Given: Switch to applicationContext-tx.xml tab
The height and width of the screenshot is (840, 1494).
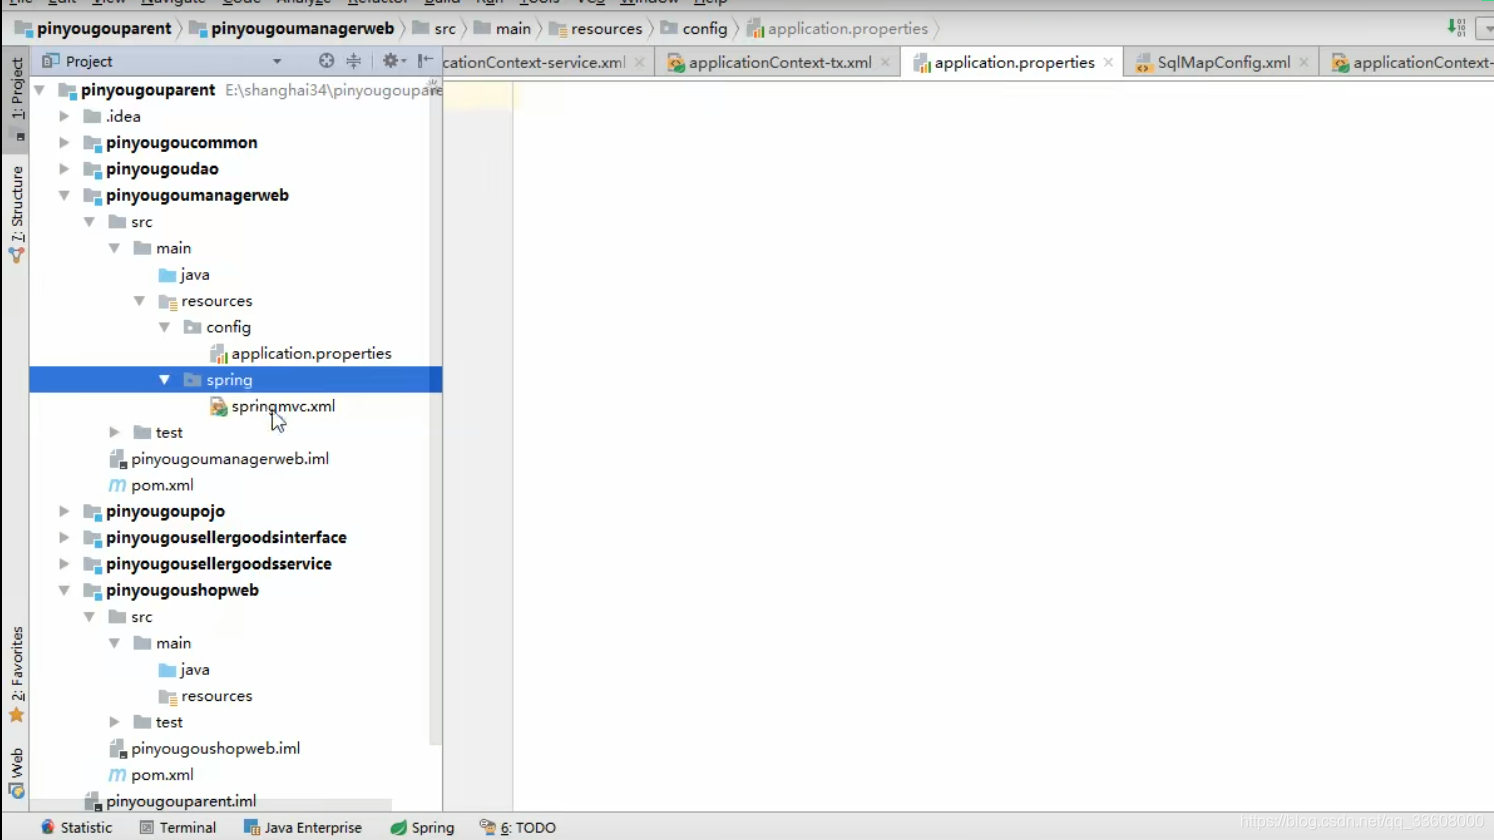Looking at the screenshot, I should click(x=779, y=62).
